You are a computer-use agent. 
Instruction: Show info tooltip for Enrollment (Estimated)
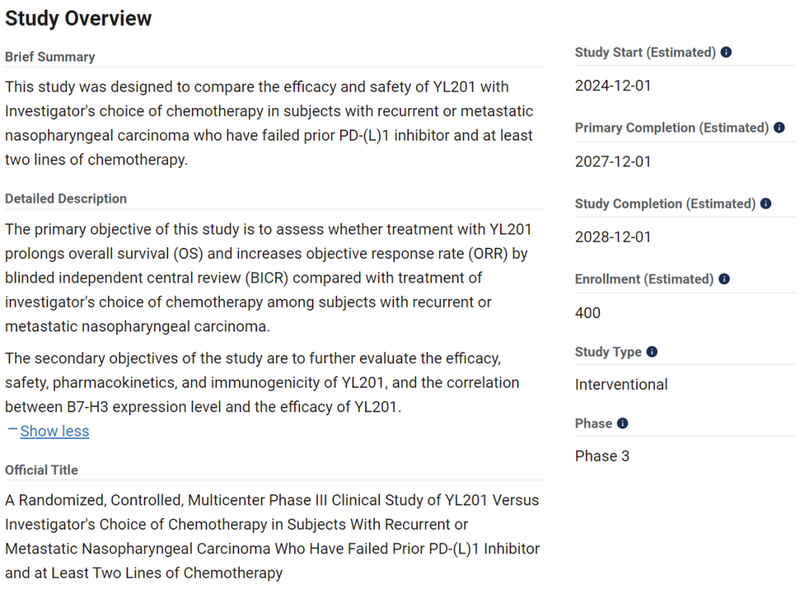[x=724, y=280]
